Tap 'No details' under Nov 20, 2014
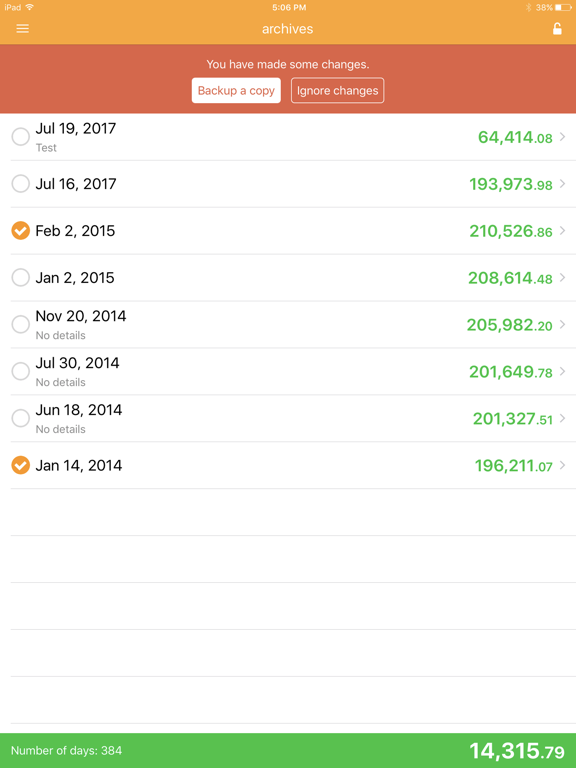 click(60, 336)
